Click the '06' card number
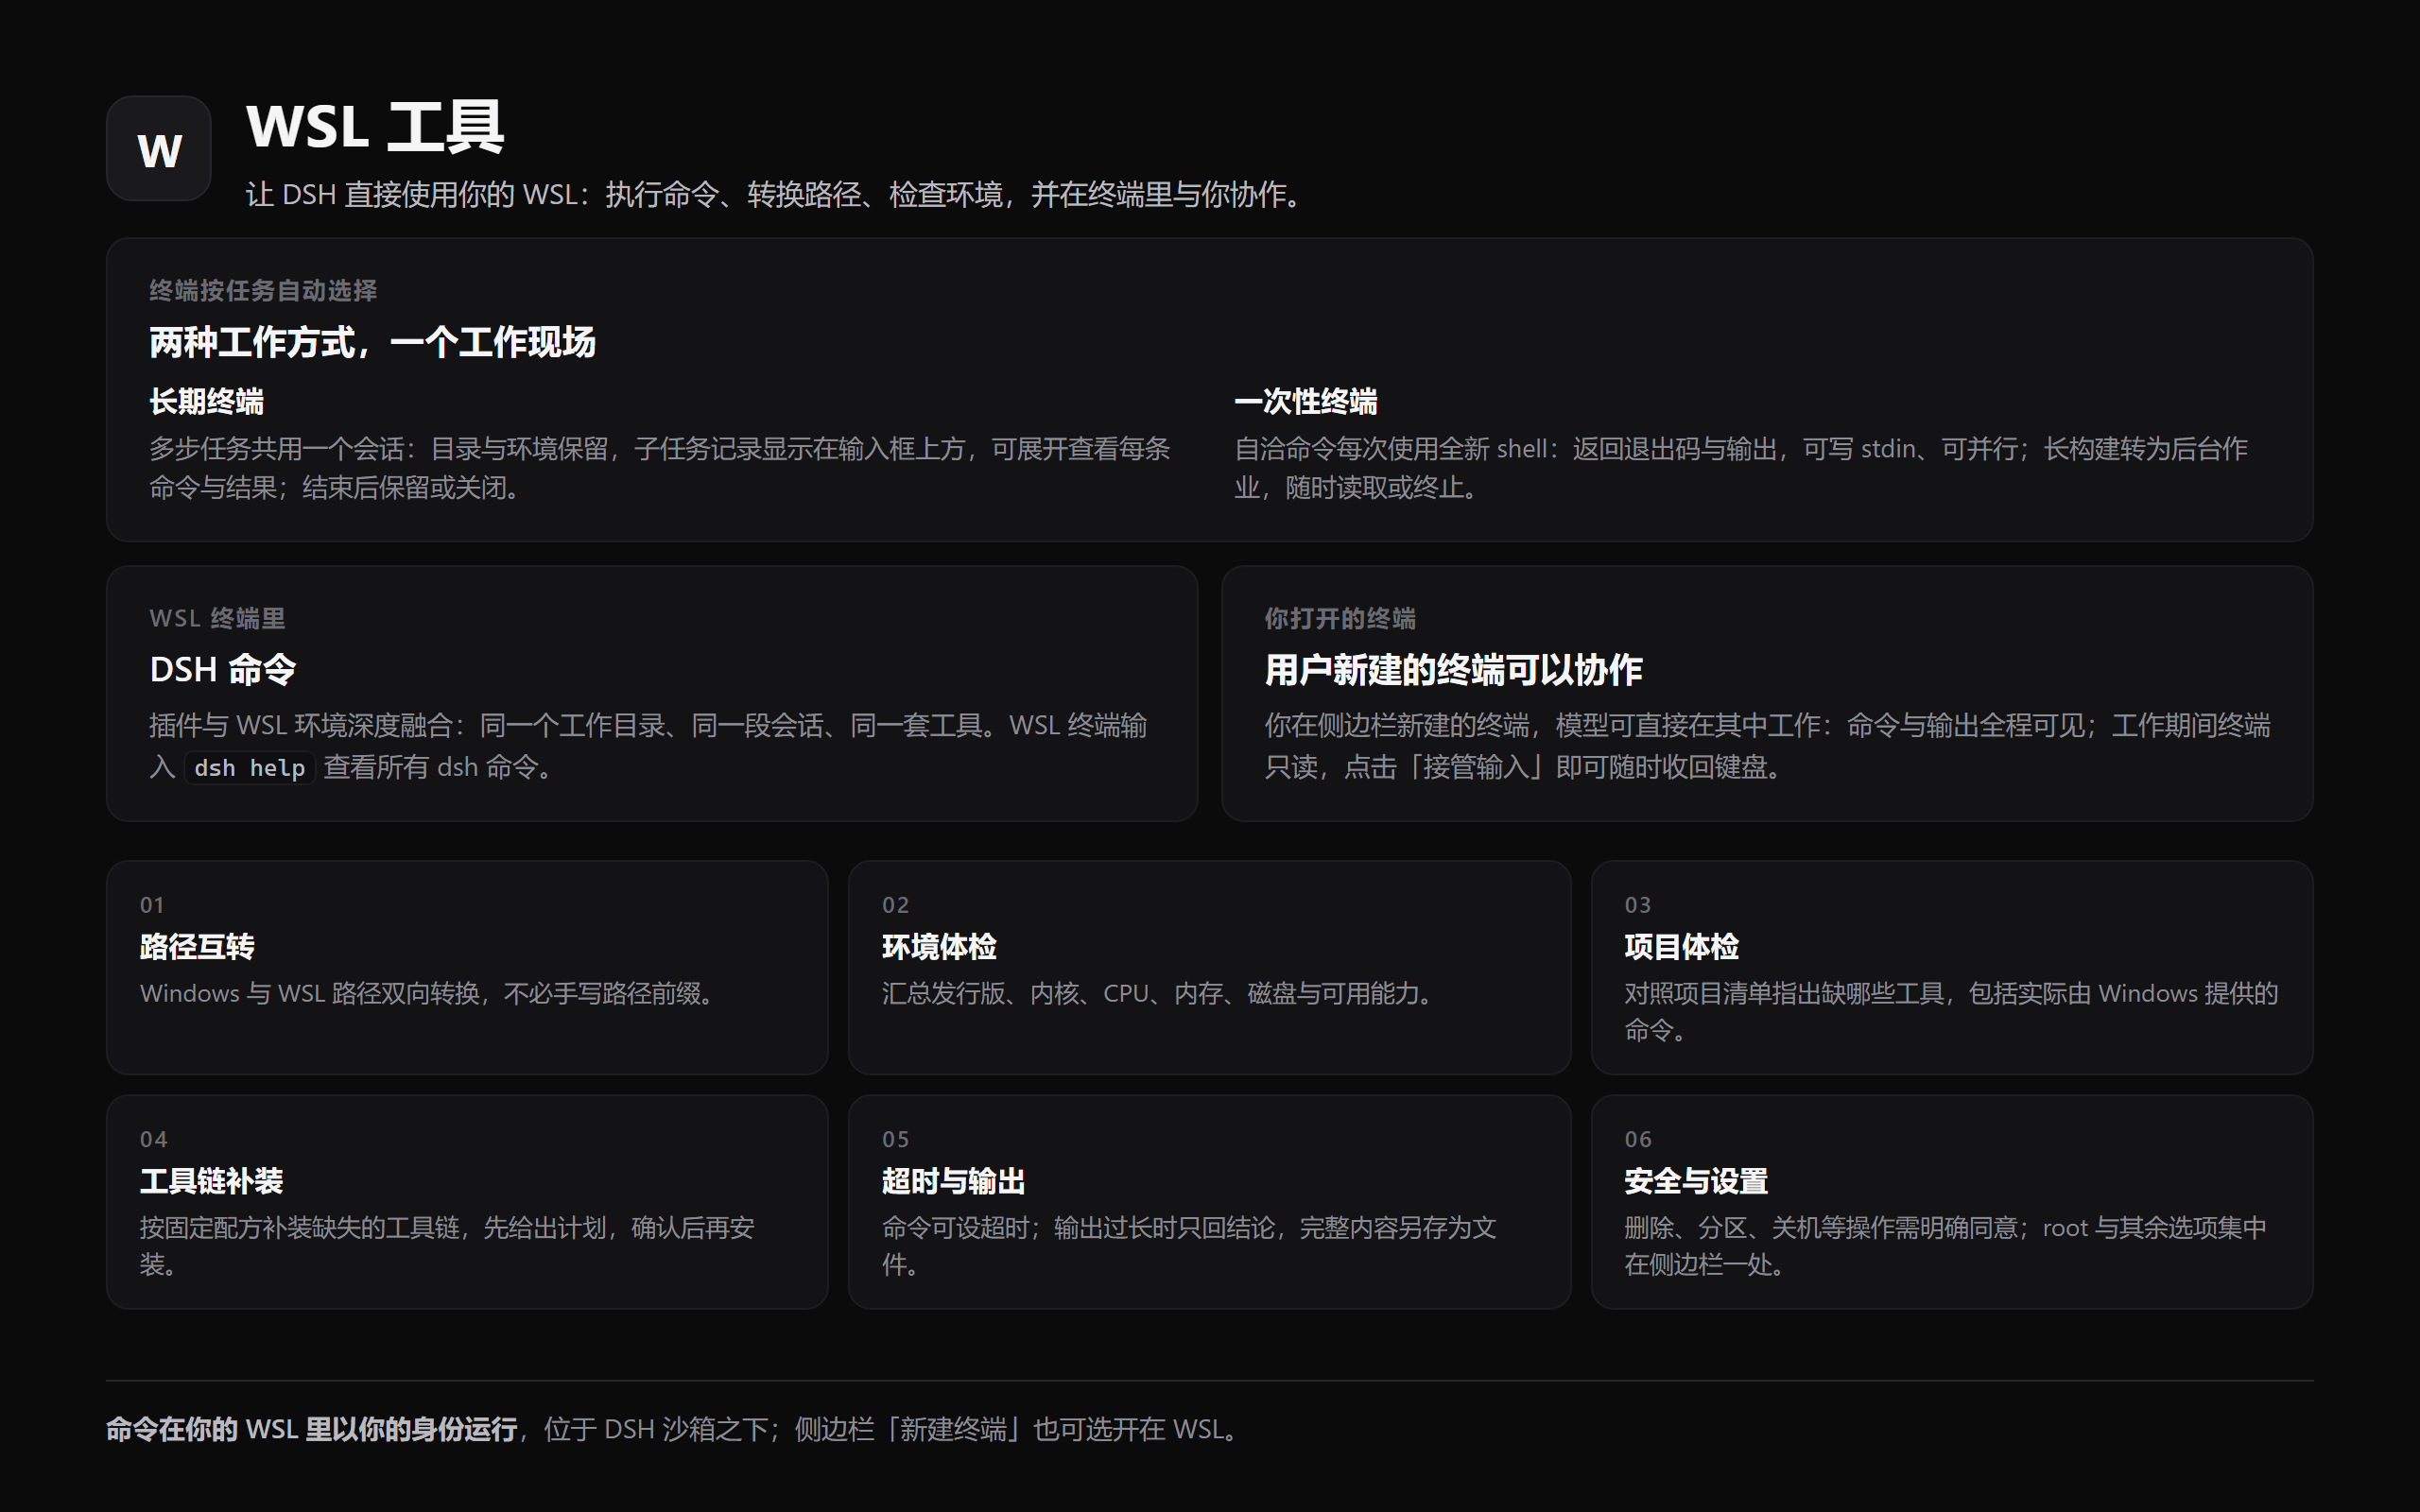Screen dimensions: 2420x1512 (x=1638, y=1140)
